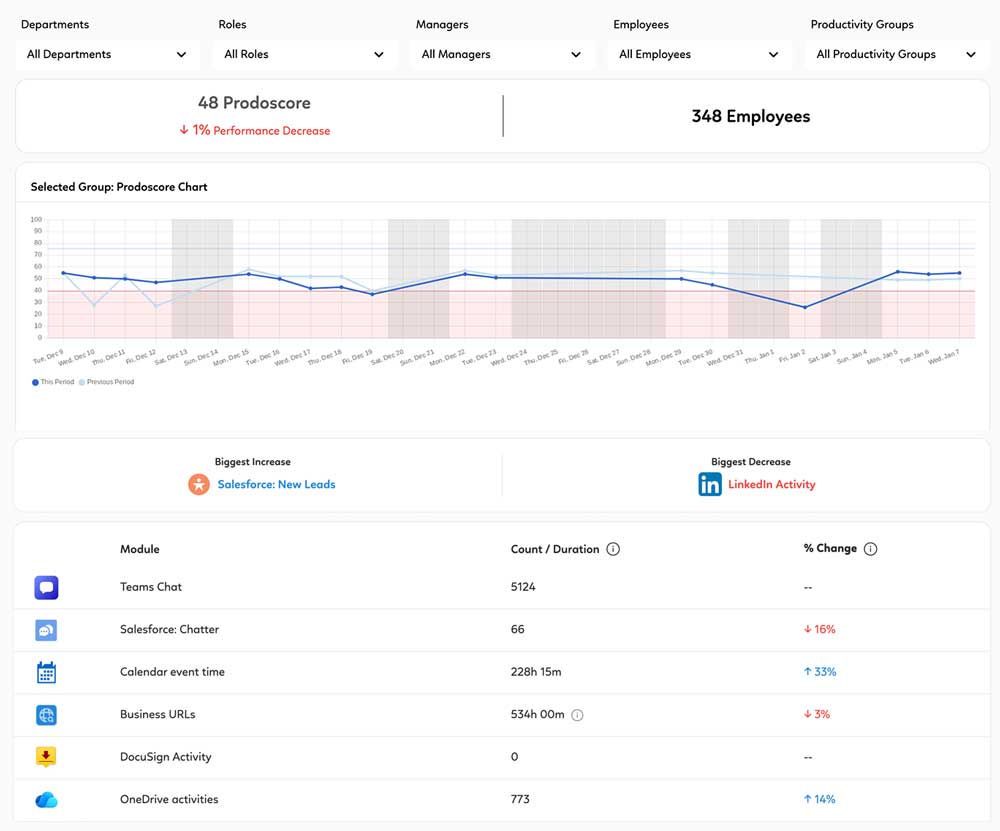This screenshot has height=831, width=1000.
Task: Click the Business URLs globe icon
Action: (46, 715)
